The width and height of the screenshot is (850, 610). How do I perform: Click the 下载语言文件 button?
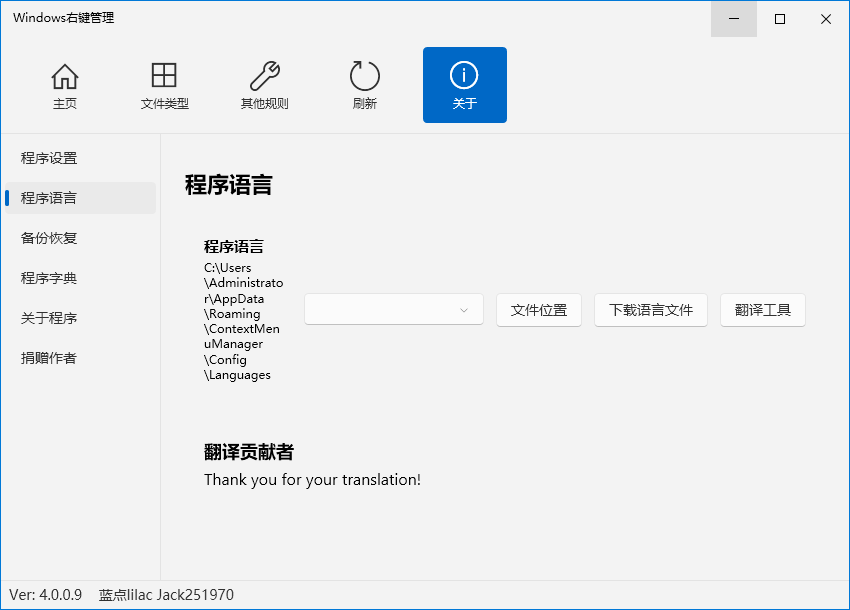[651, 310]
